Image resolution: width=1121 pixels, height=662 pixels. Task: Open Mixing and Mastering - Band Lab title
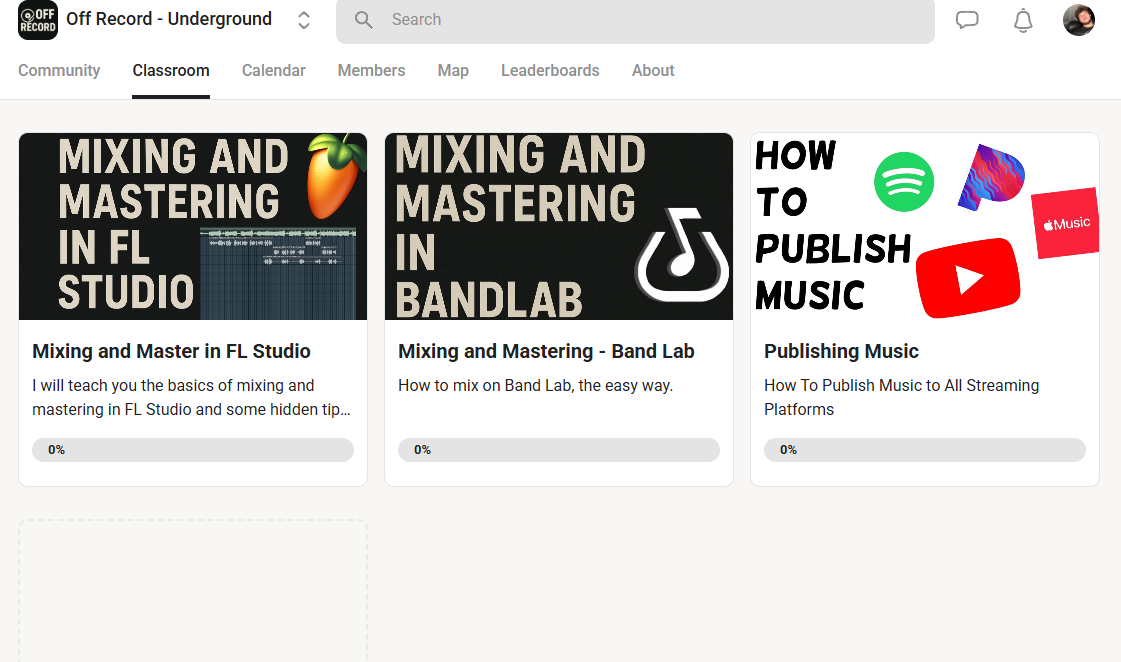[x=546, y=351]
